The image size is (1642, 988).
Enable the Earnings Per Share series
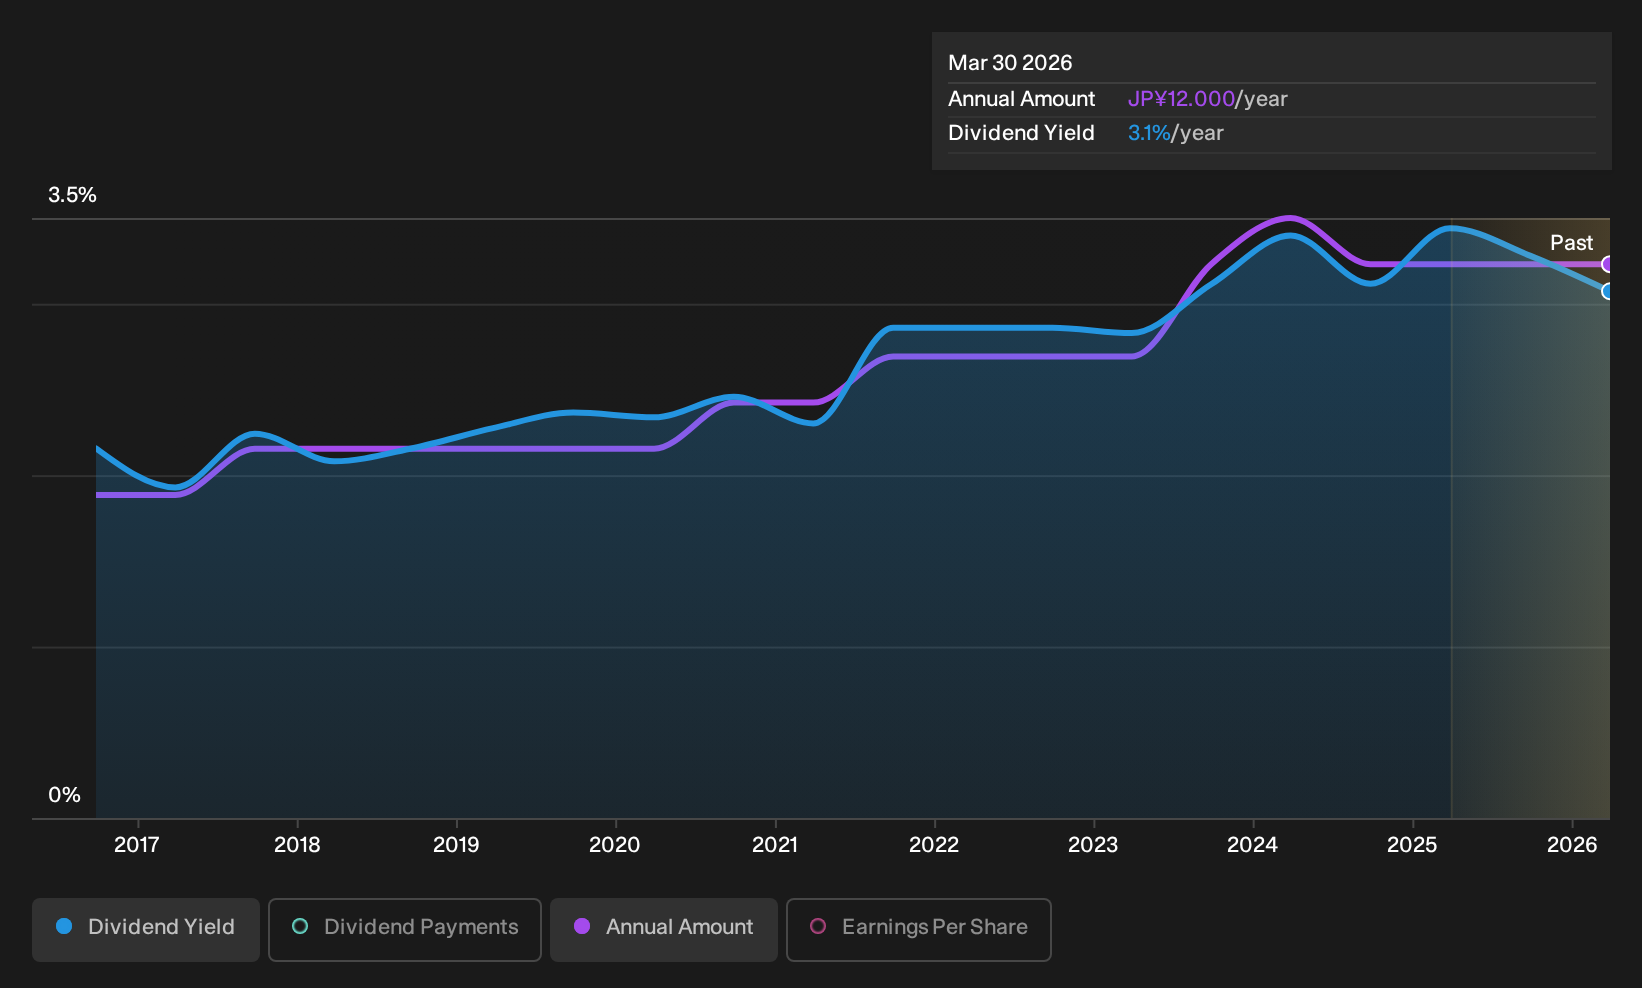[919, 929]
